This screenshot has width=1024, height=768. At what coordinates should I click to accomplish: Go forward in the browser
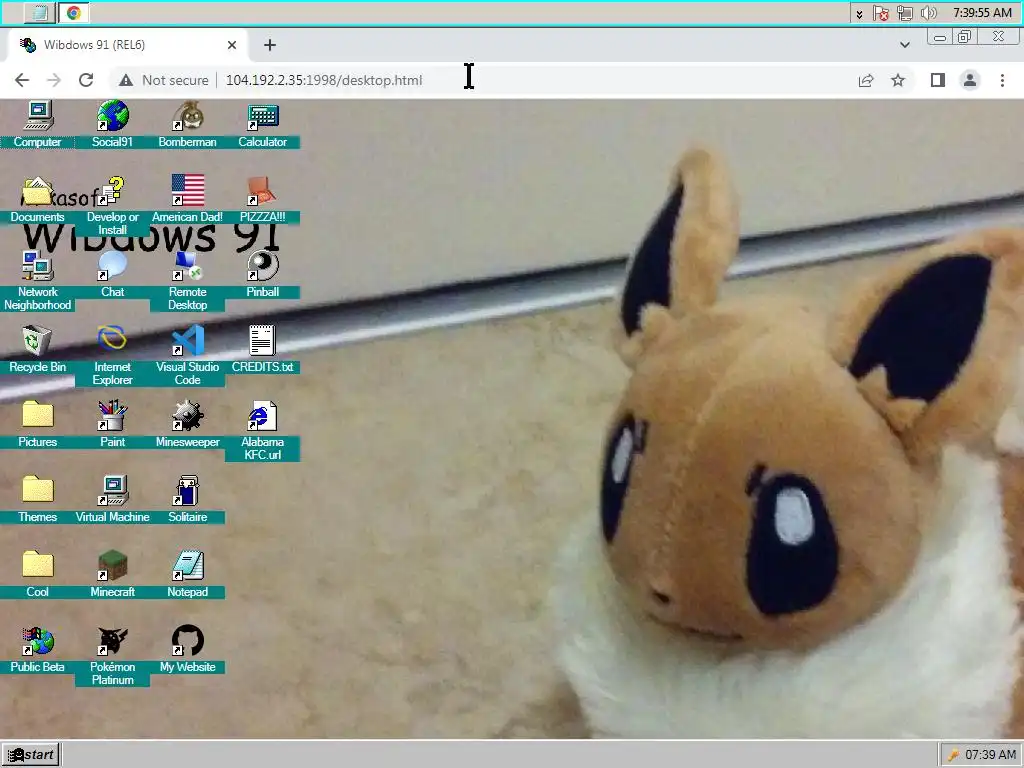pos(54,80)
